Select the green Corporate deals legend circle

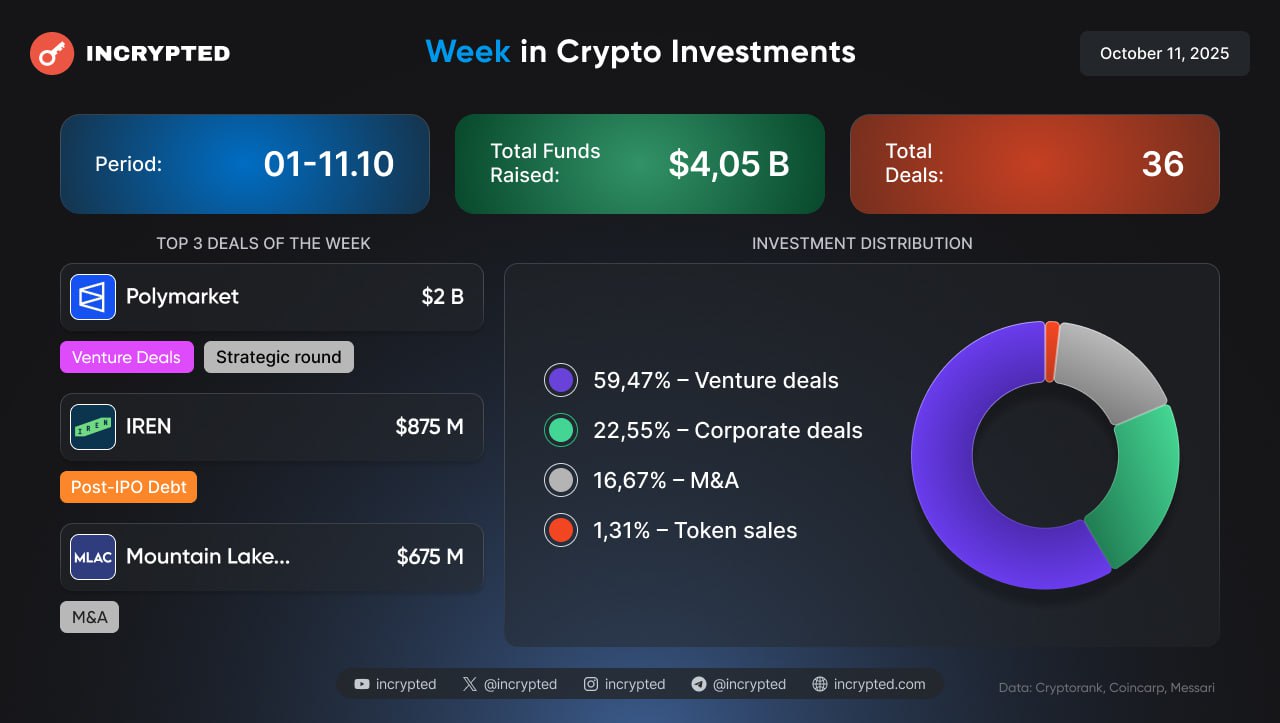click(x=561, y=430)
